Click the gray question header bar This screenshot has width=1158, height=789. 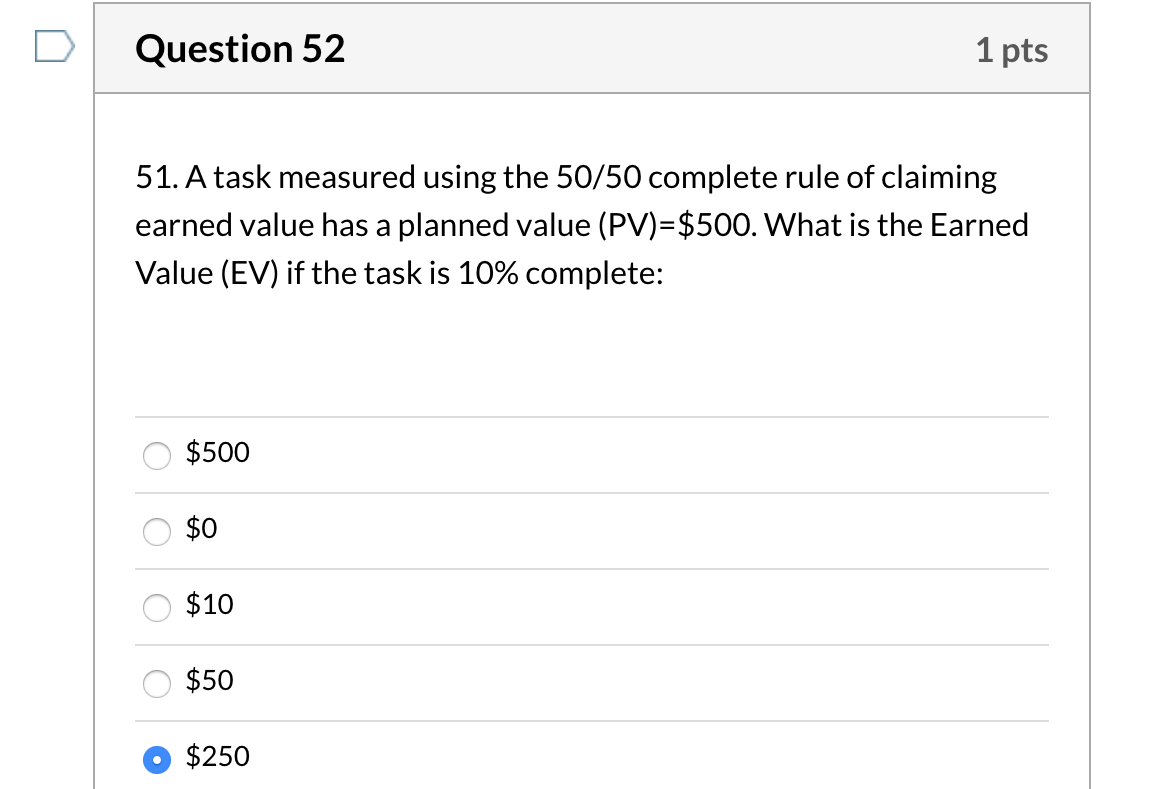tap(592, 48)
